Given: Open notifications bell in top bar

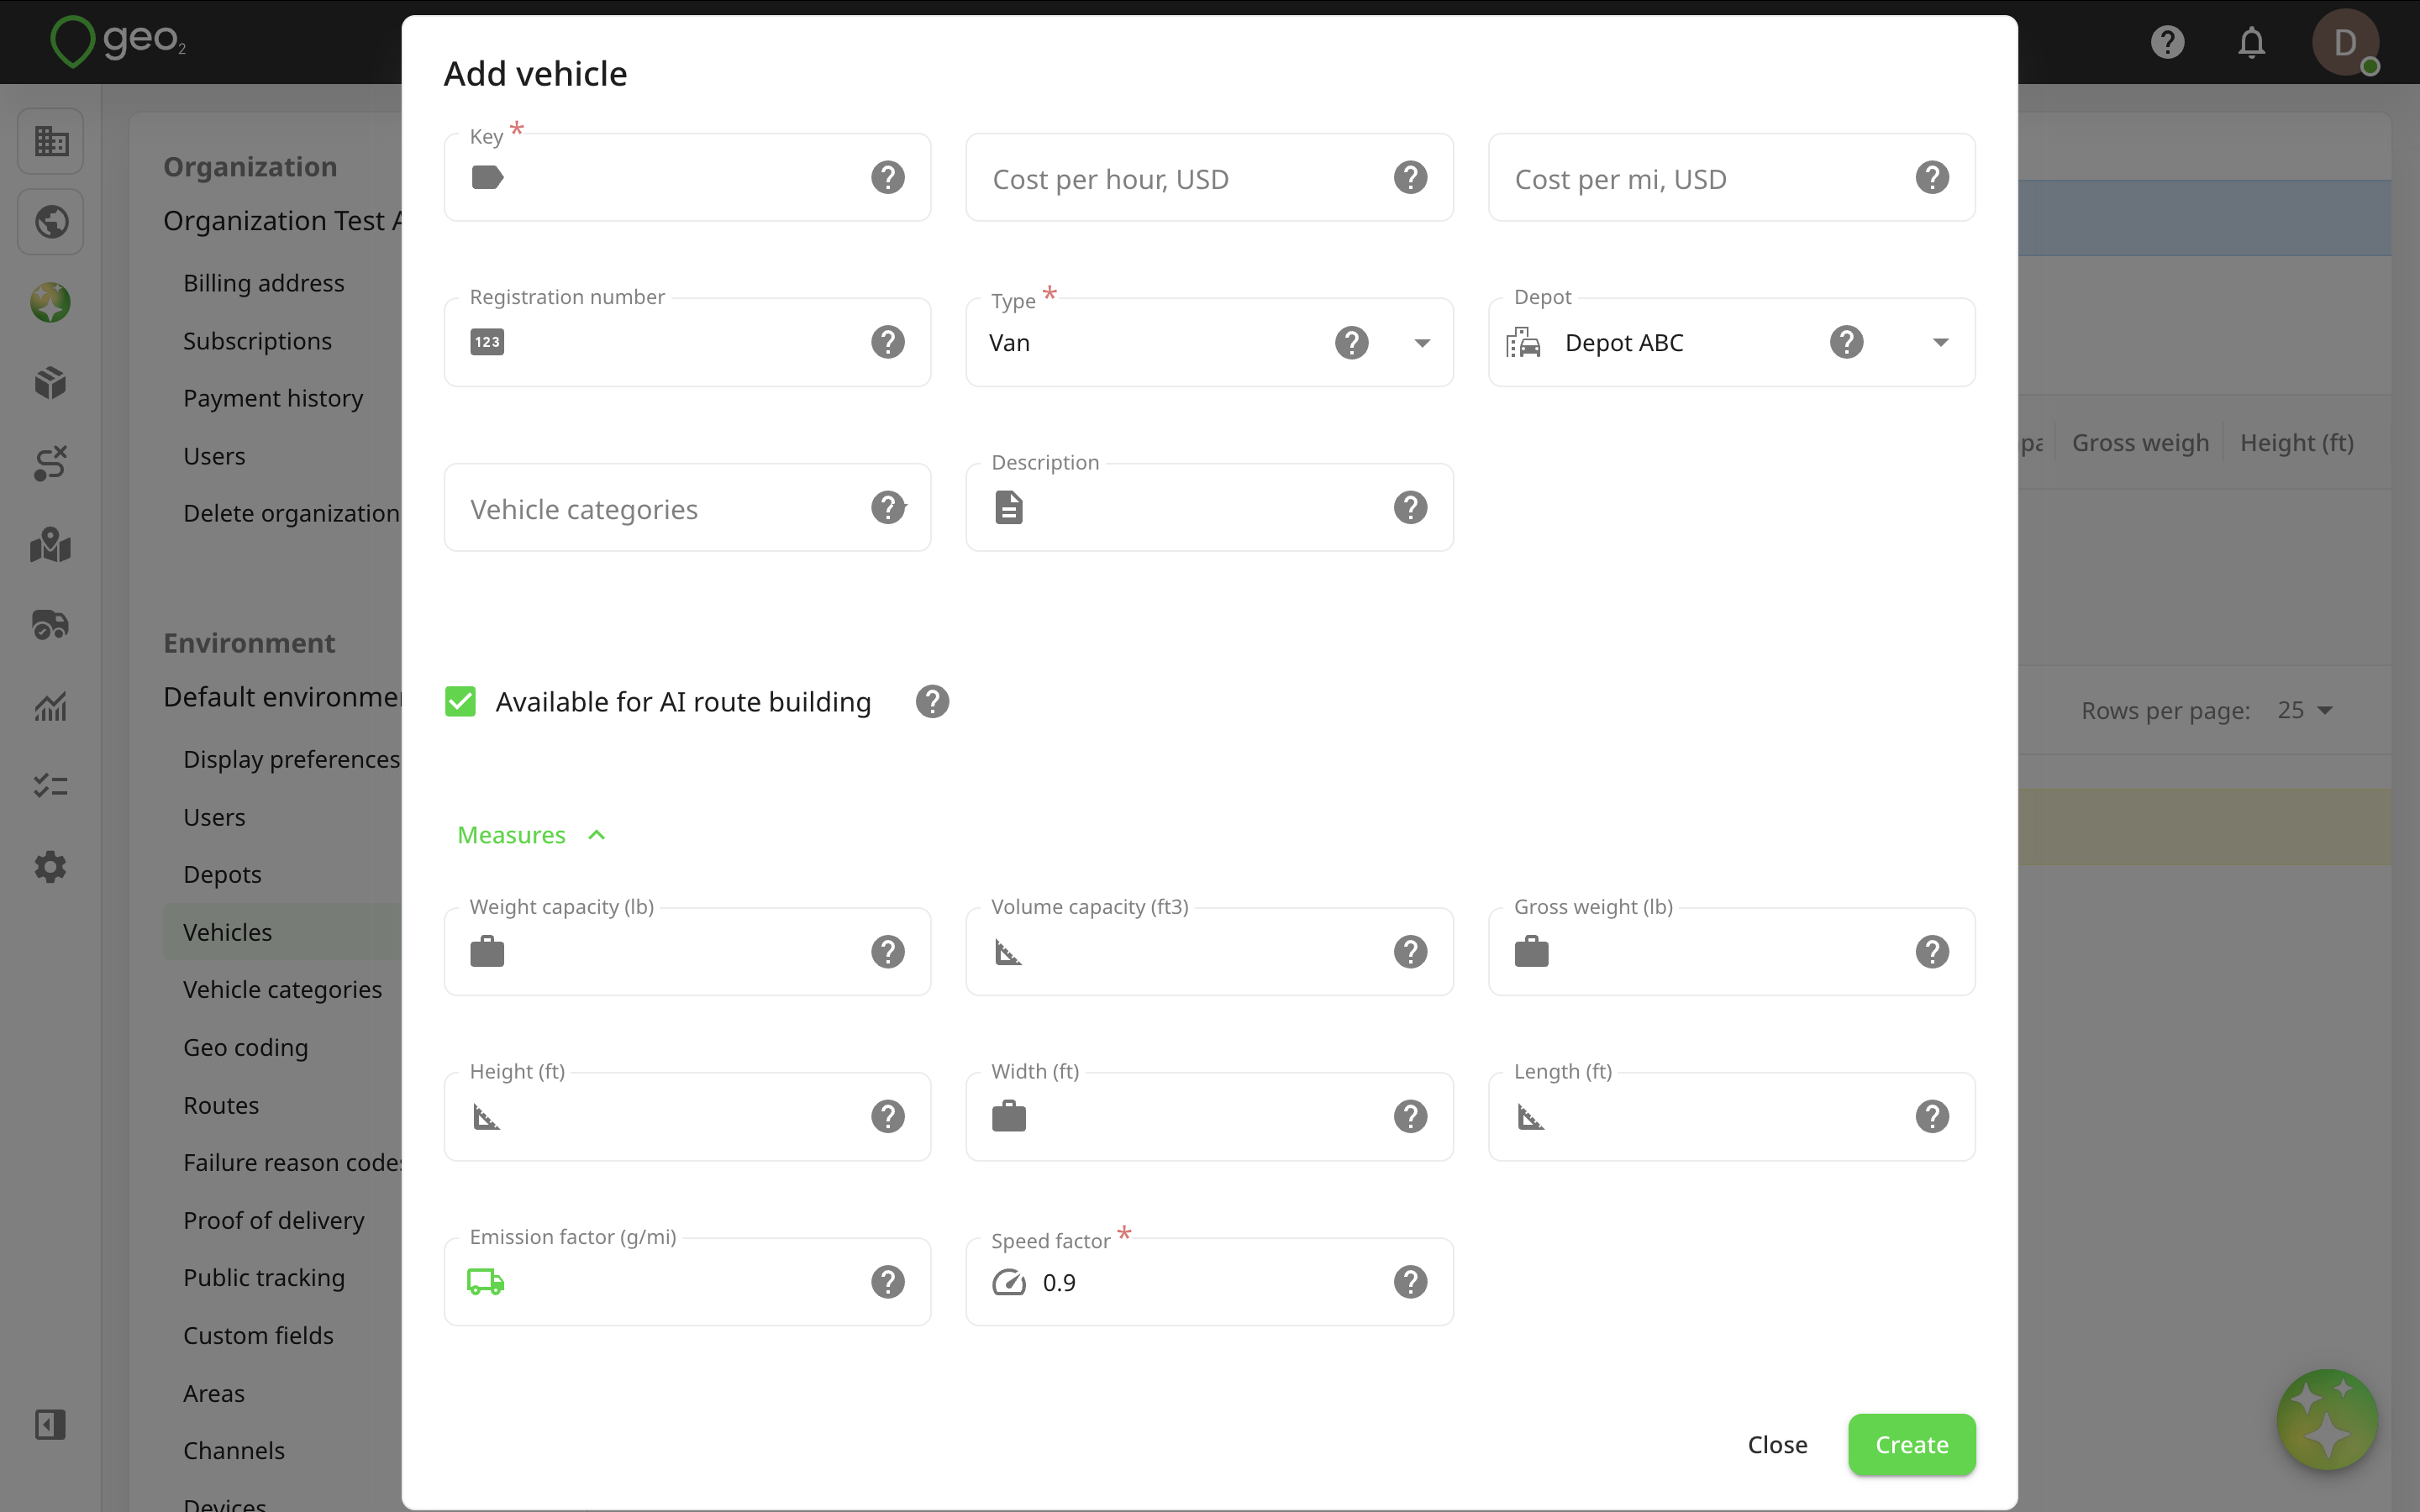Looking at the screenshot, I should point(2251,42).
